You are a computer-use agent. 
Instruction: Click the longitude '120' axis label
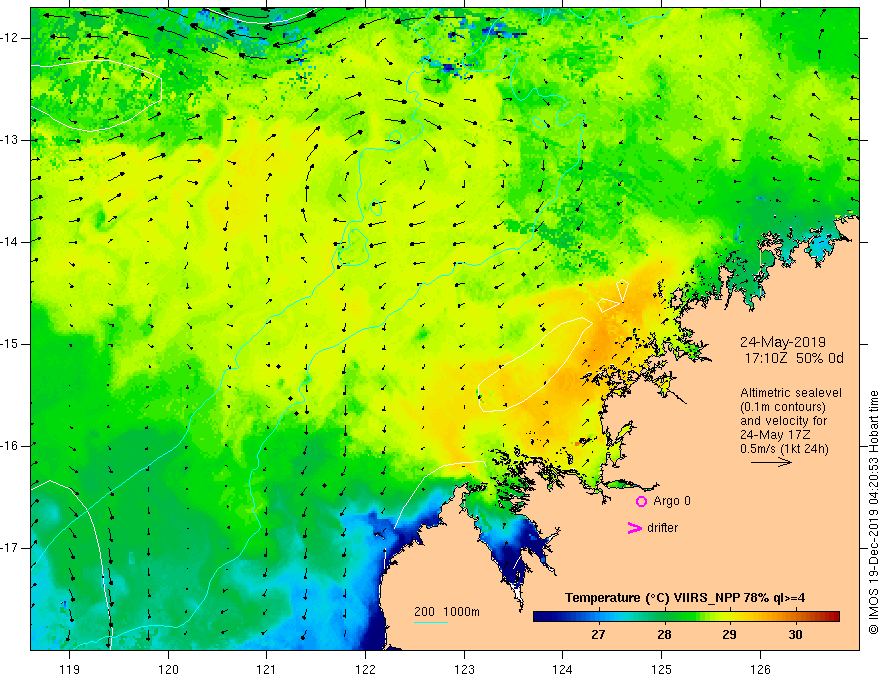(x=168, y=669)
